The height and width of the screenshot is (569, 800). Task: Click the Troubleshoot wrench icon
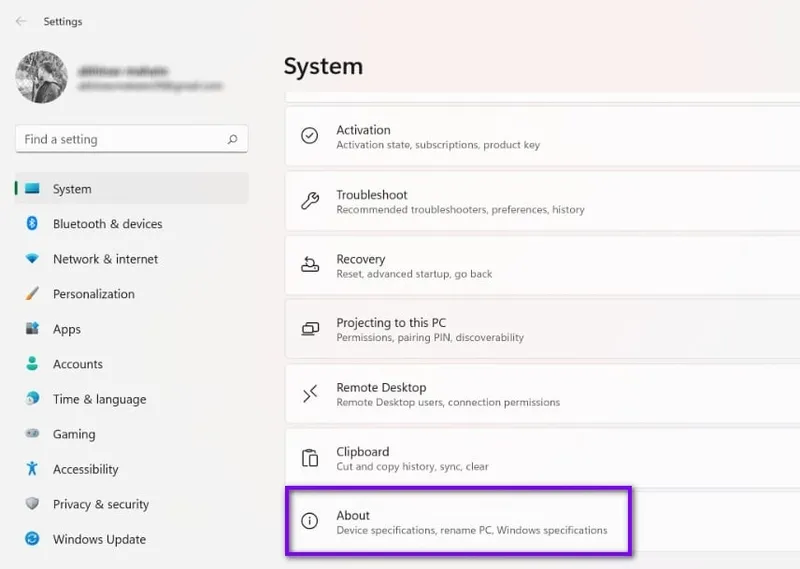click(310, 201)
